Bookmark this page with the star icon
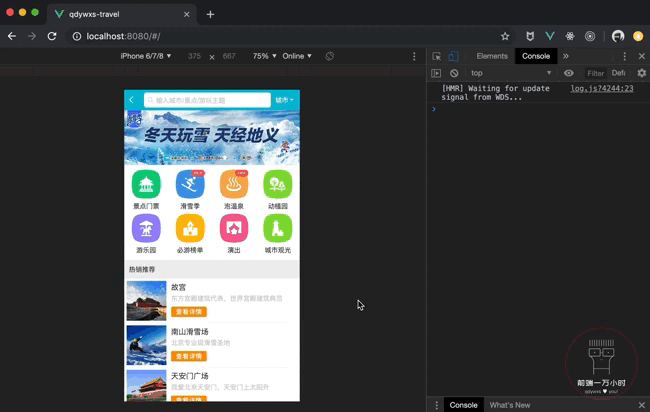This screenshot has height=412, width=650. [505, 36]
